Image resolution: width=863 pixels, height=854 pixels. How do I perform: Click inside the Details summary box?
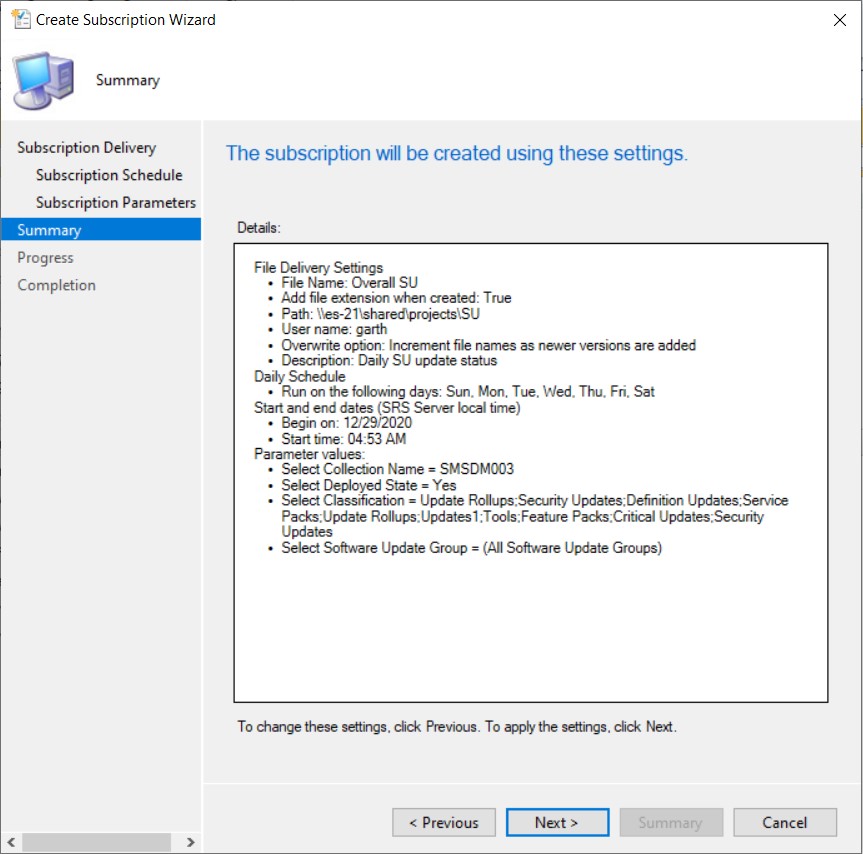[530, 620]
